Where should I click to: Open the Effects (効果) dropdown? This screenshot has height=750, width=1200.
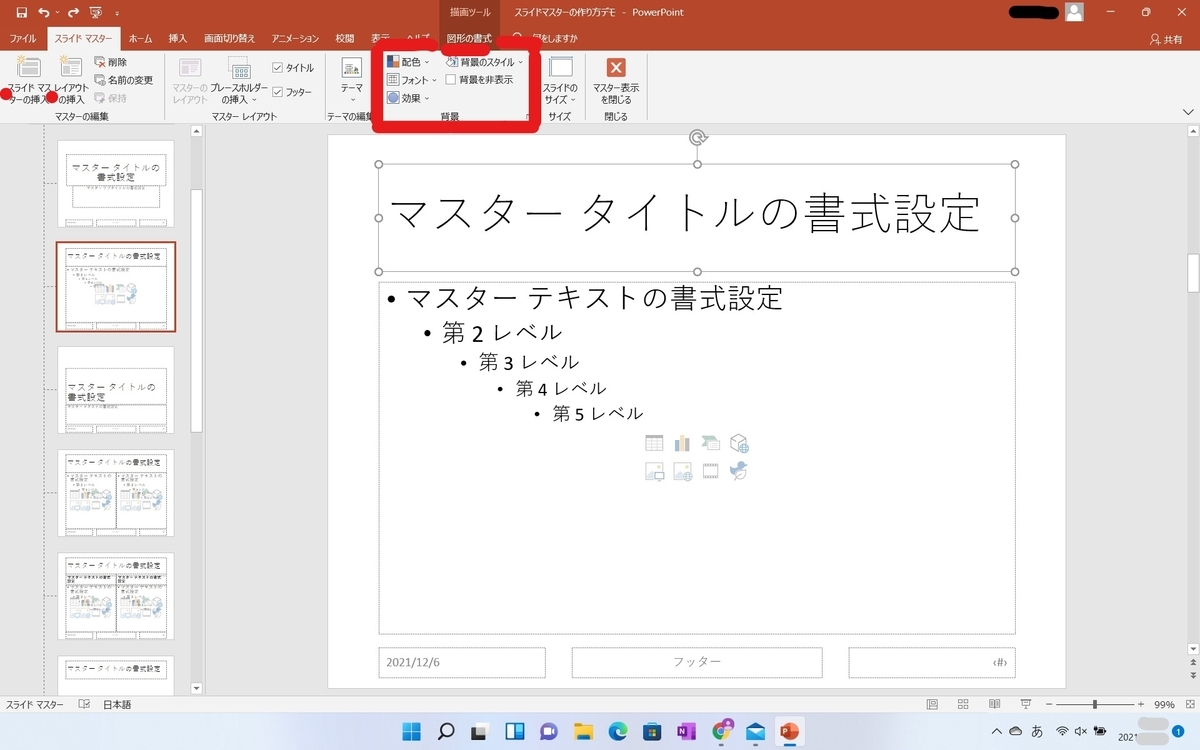[408, 98]
